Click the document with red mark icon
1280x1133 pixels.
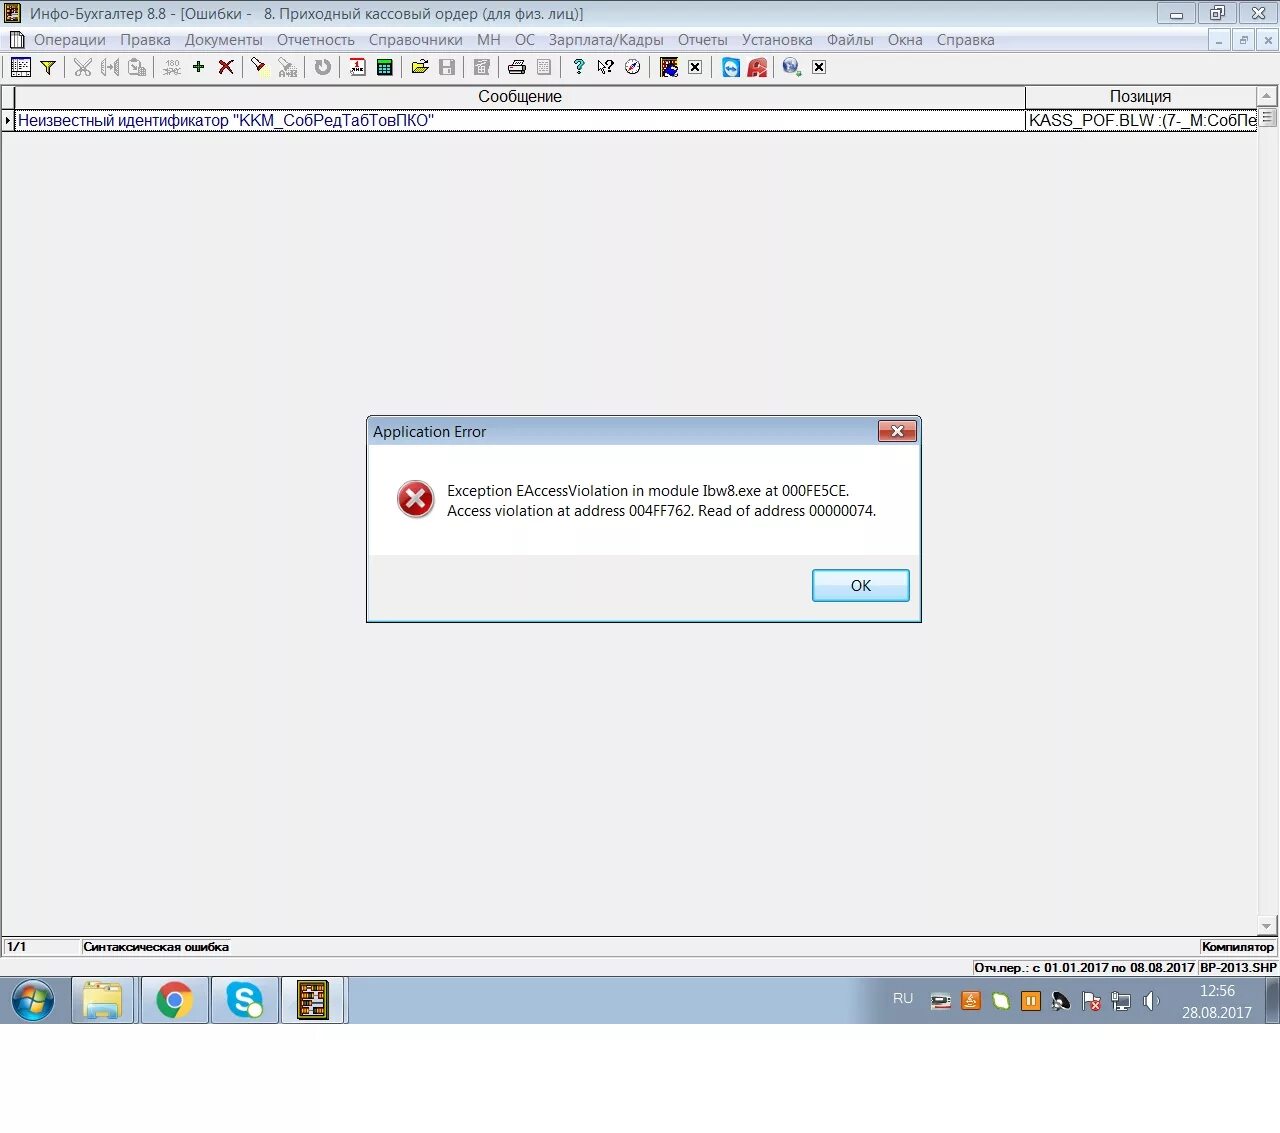357,67
